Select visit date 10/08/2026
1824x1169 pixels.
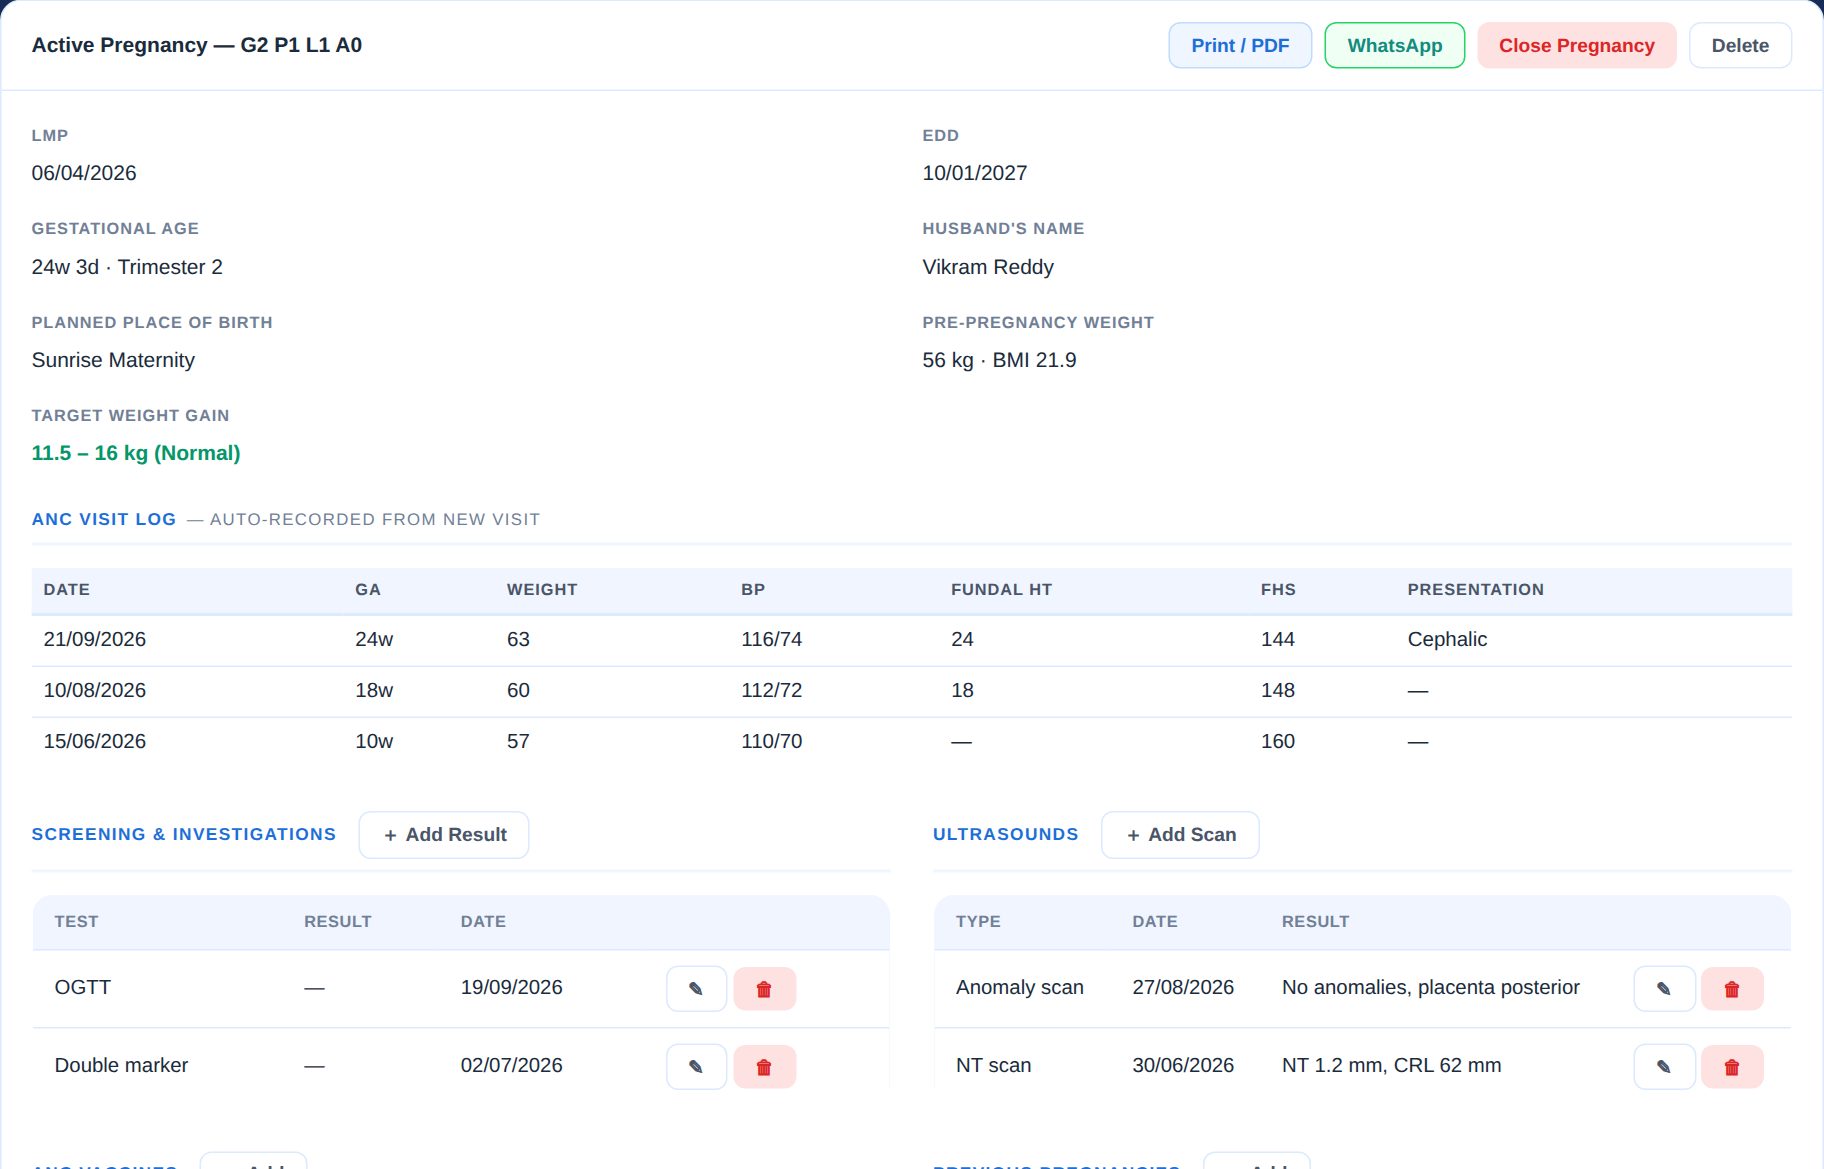pyautogui.click(x=95, y=690)
